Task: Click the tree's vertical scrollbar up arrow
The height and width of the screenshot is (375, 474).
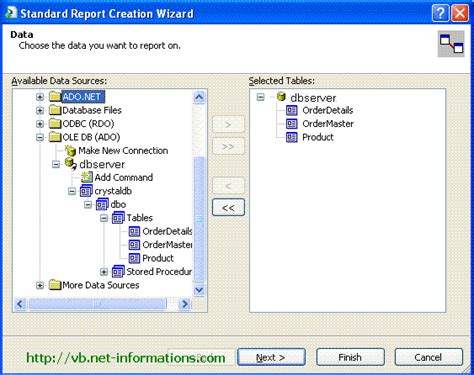Action: 199,97
